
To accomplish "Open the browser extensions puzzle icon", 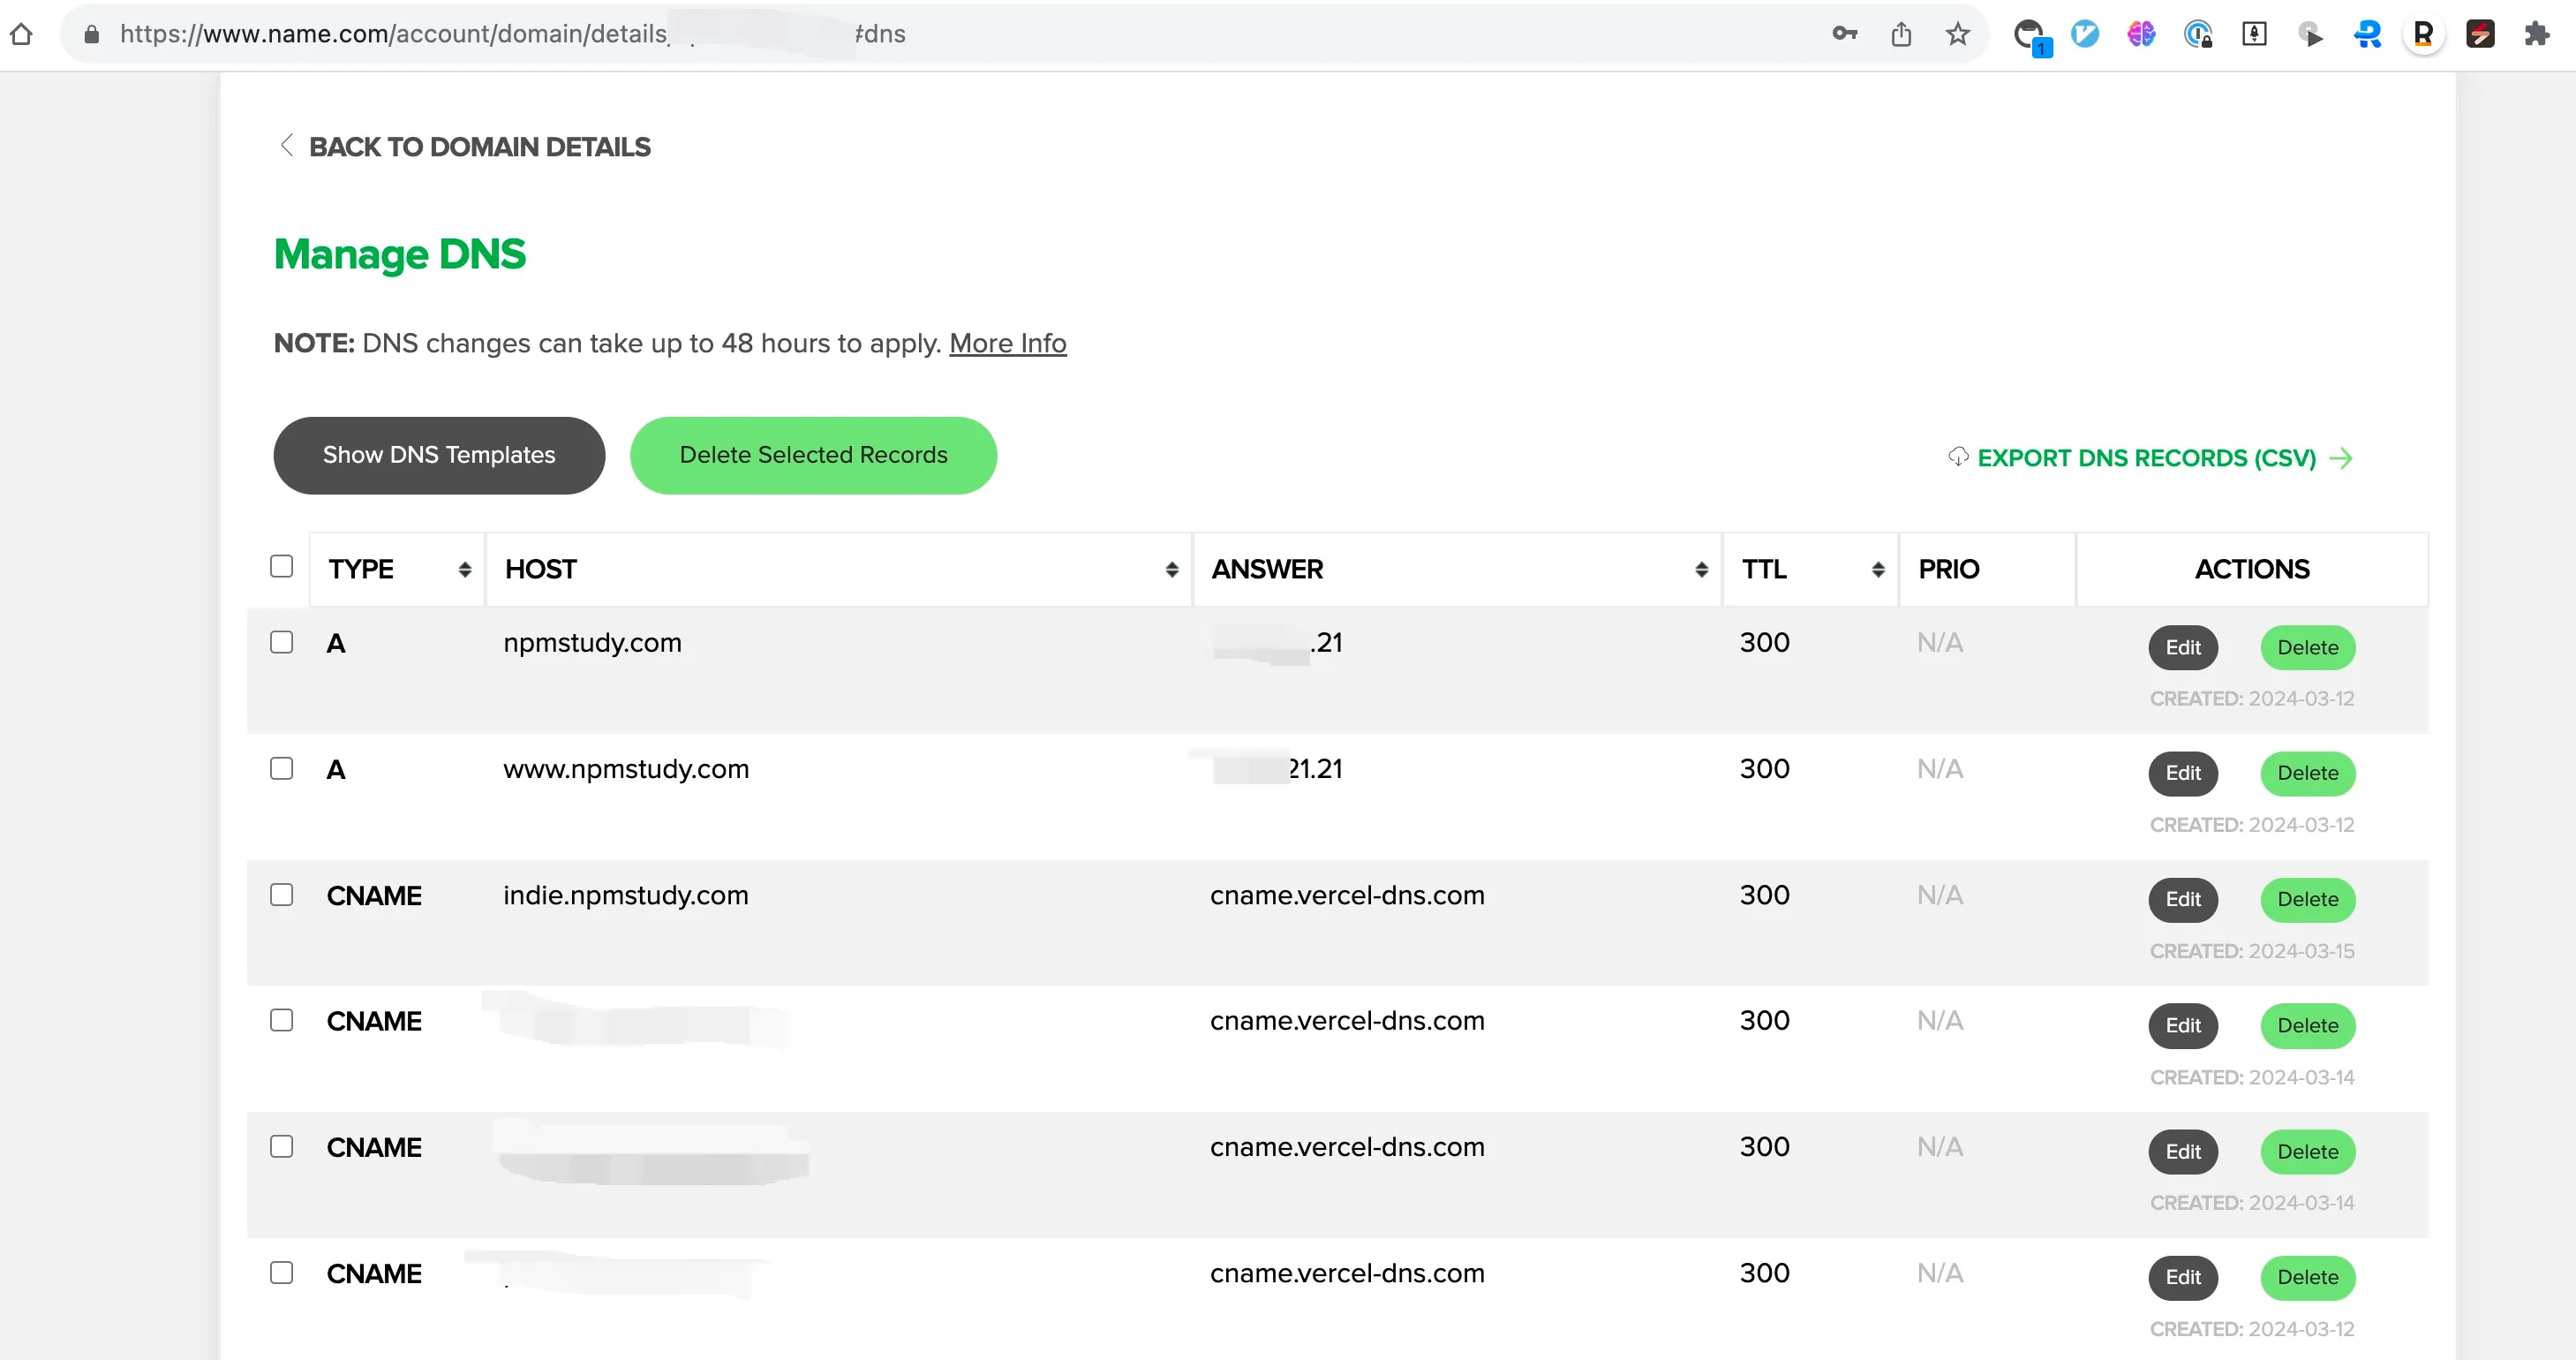I will (2536, 34).
